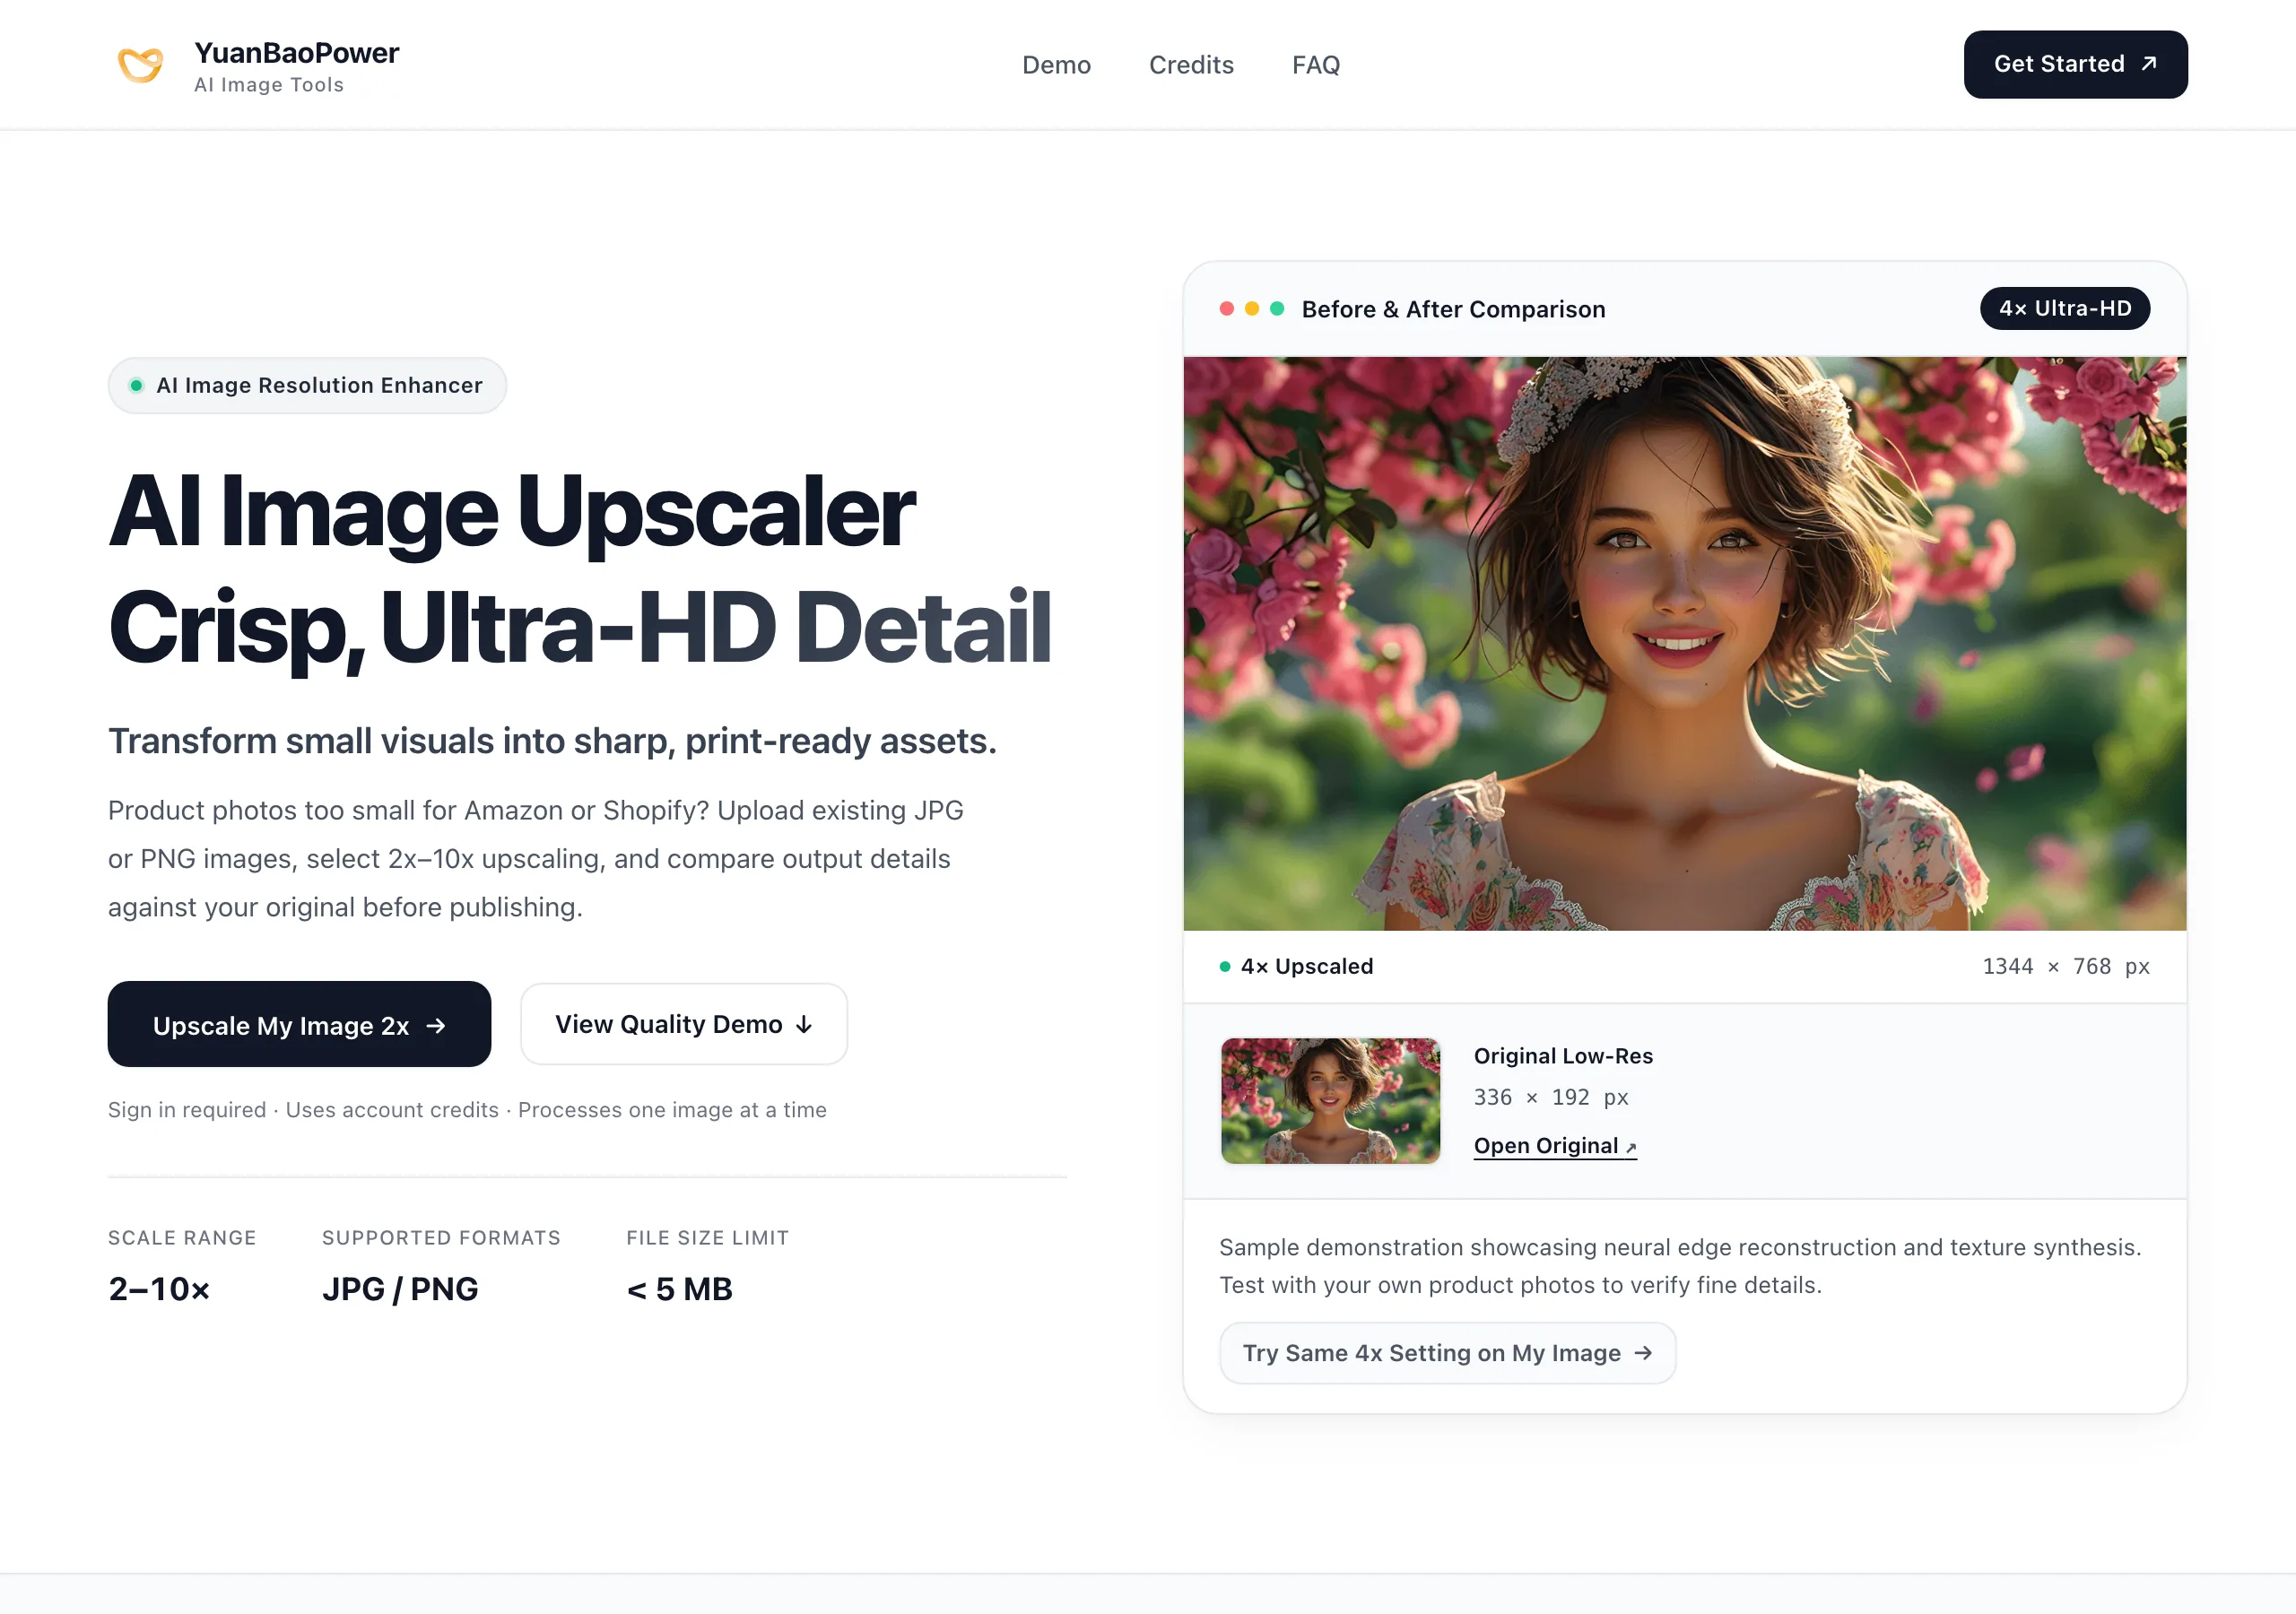
Task: Click the AI Image Resolution Enhancer pill
Action: coord(307,385)
